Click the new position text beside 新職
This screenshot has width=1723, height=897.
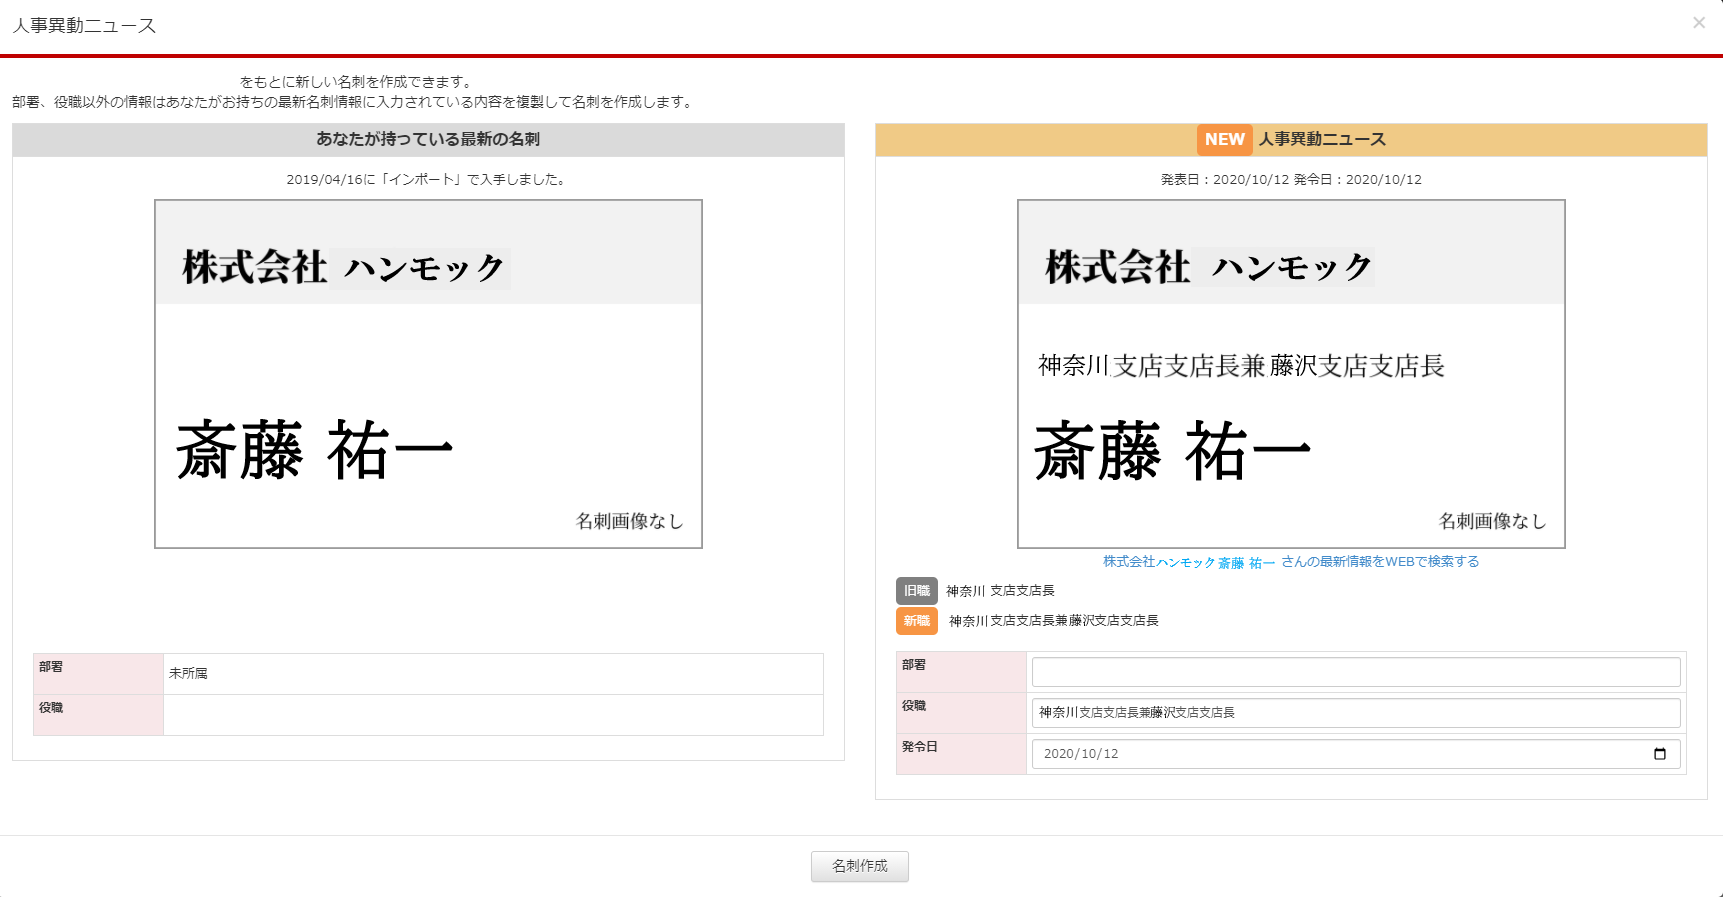[x=1053, y=621]
